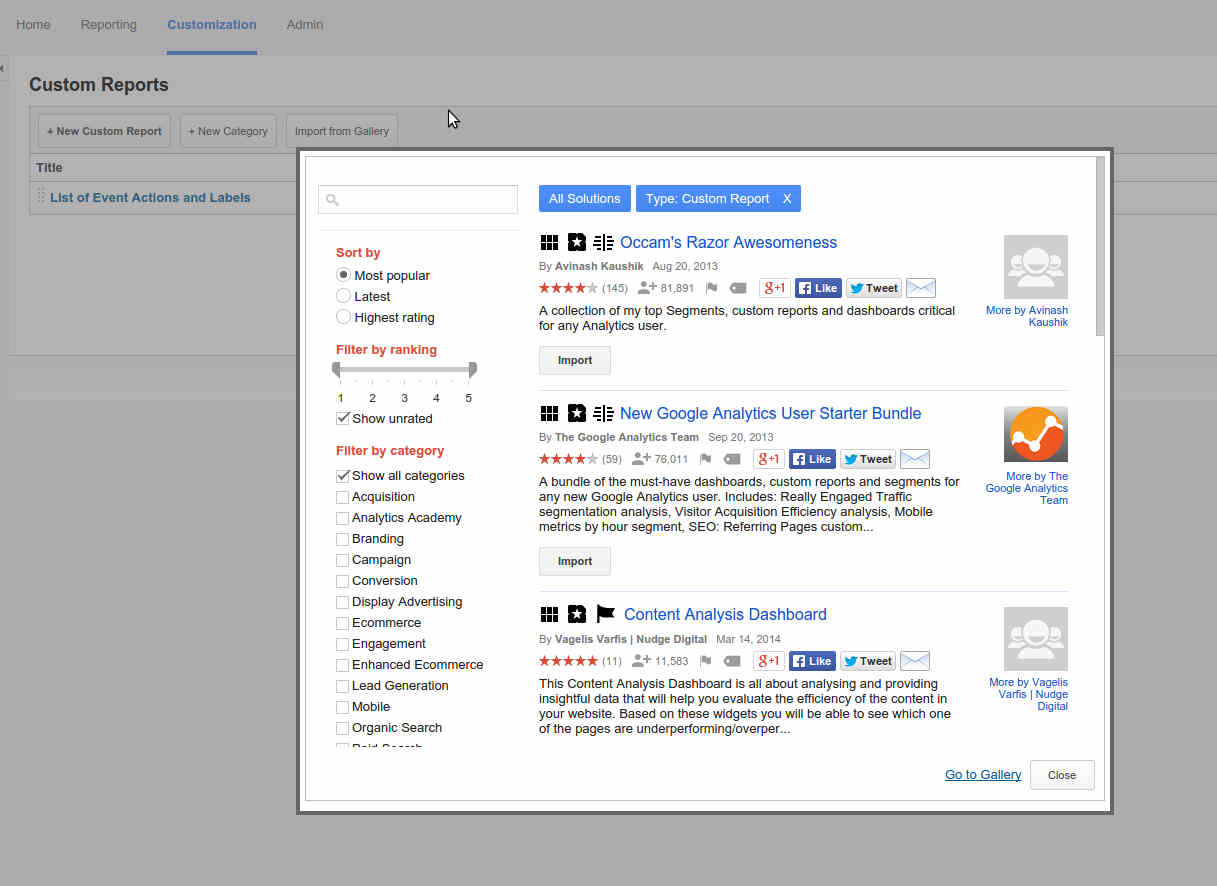Image resolution: width=1217 pixels, height=886 pixels.
Task: Go to the Admin tab
Action: pos(305,25)
